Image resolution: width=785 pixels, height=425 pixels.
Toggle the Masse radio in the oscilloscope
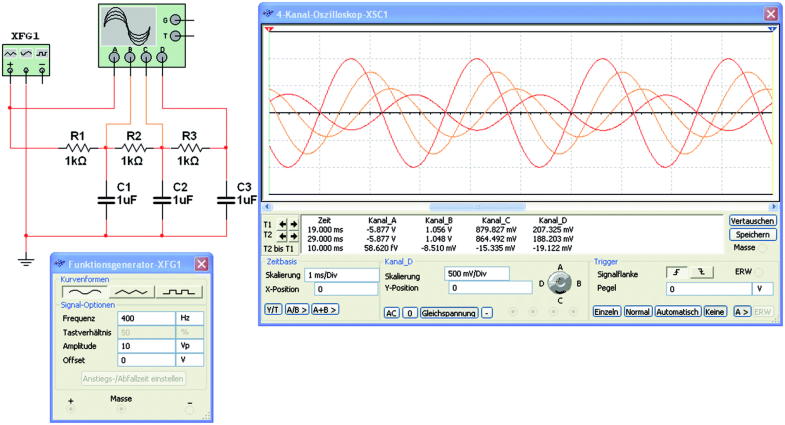pos(762,248)
